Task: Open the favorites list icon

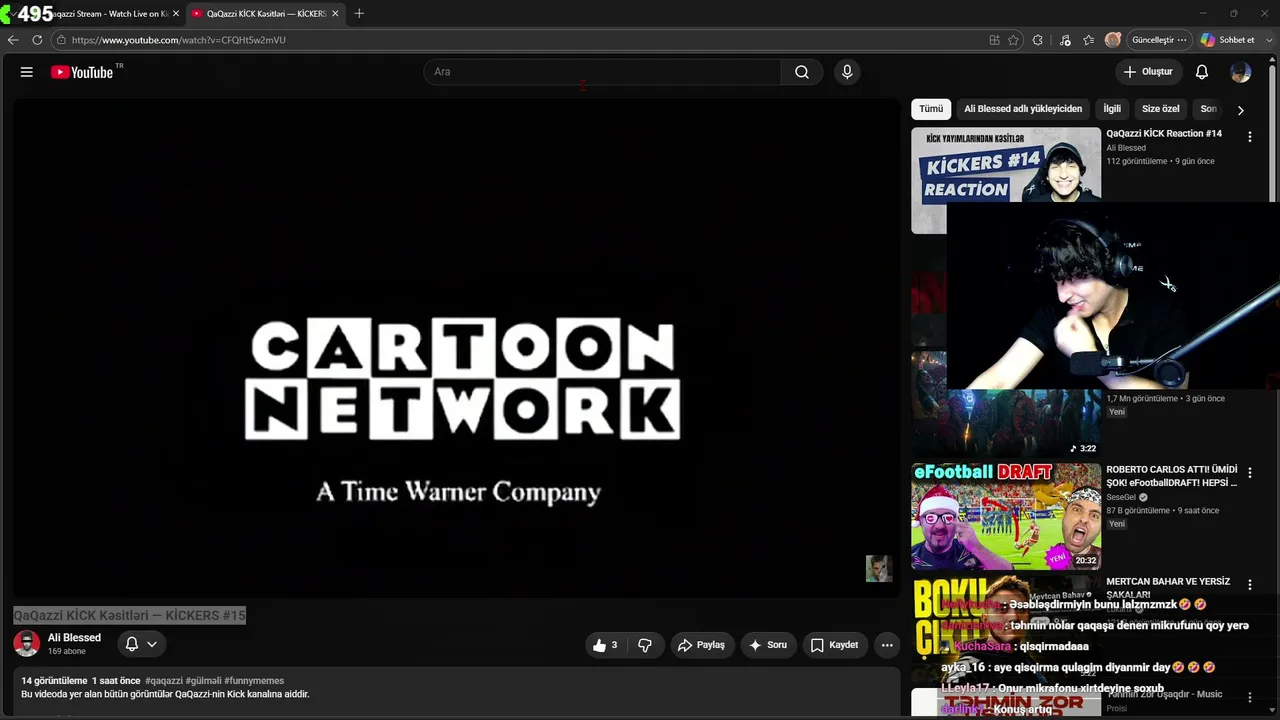Action: pyautogui.click(x=1089, y=40)
